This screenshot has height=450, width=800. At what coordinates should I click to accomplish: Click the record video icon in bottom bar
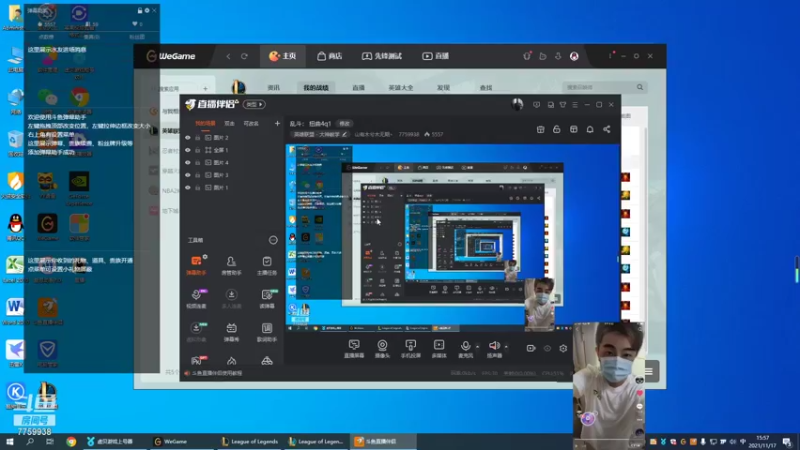531,348
